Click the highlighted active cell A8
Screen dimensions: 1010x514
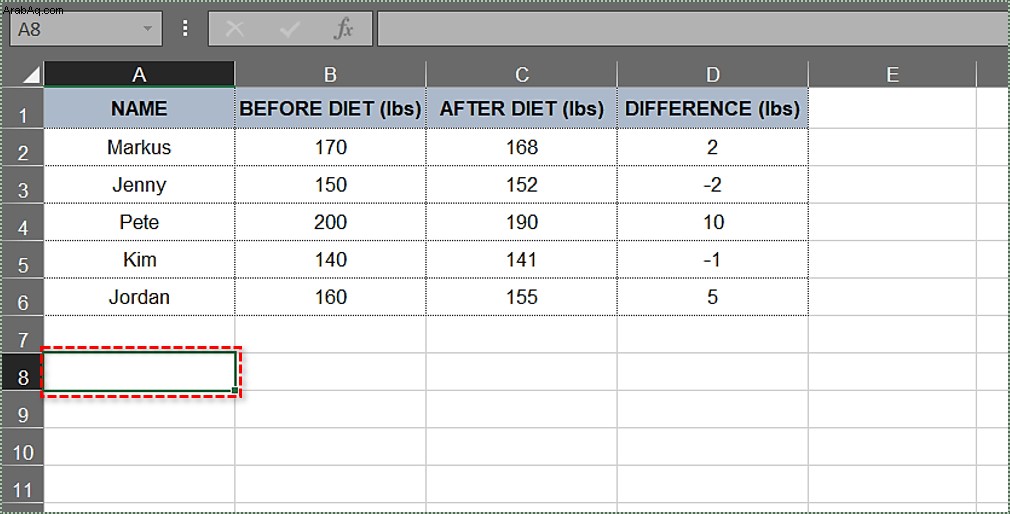140,372
